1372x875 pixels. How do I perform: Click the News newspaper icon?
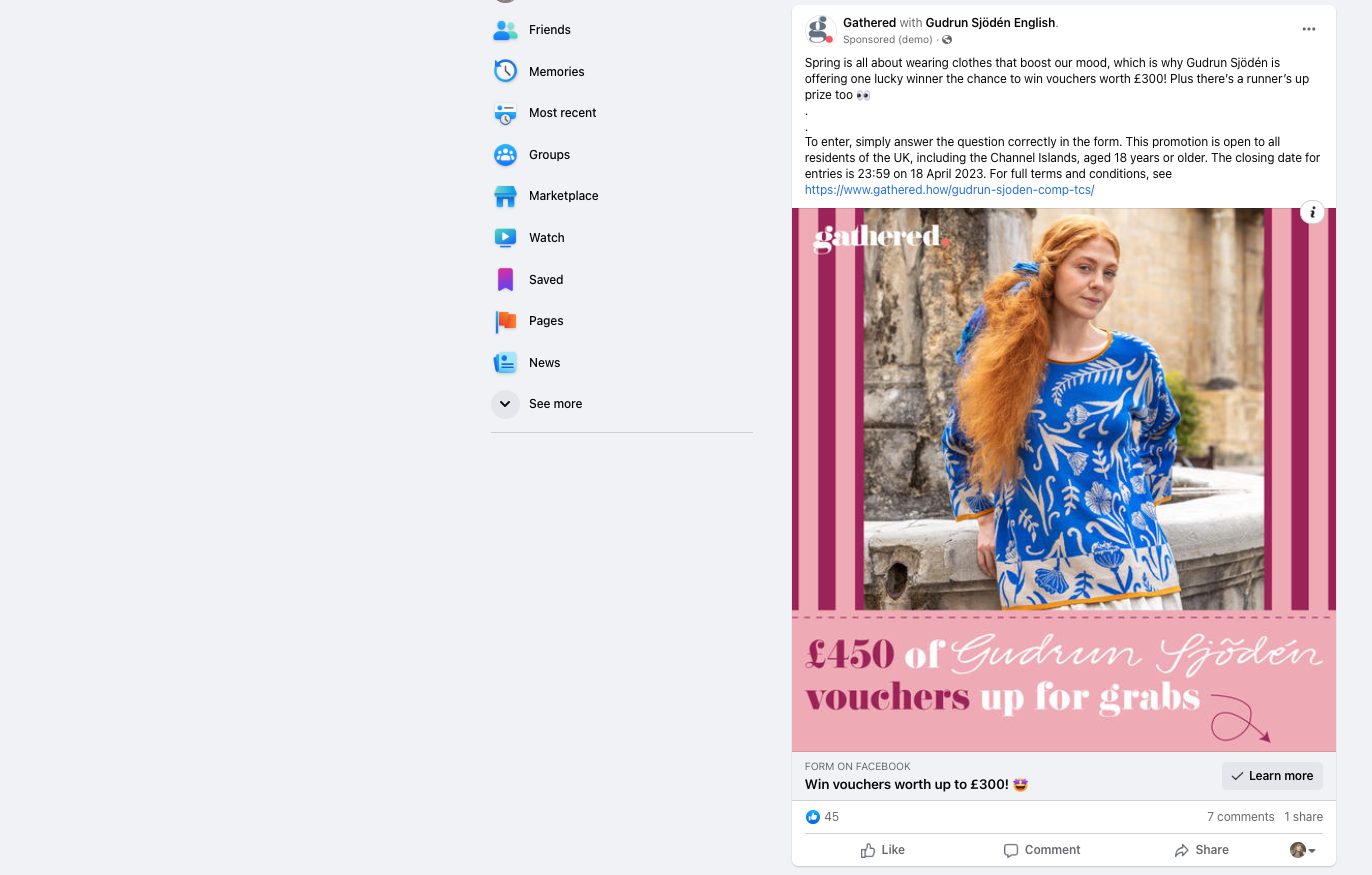505,362
